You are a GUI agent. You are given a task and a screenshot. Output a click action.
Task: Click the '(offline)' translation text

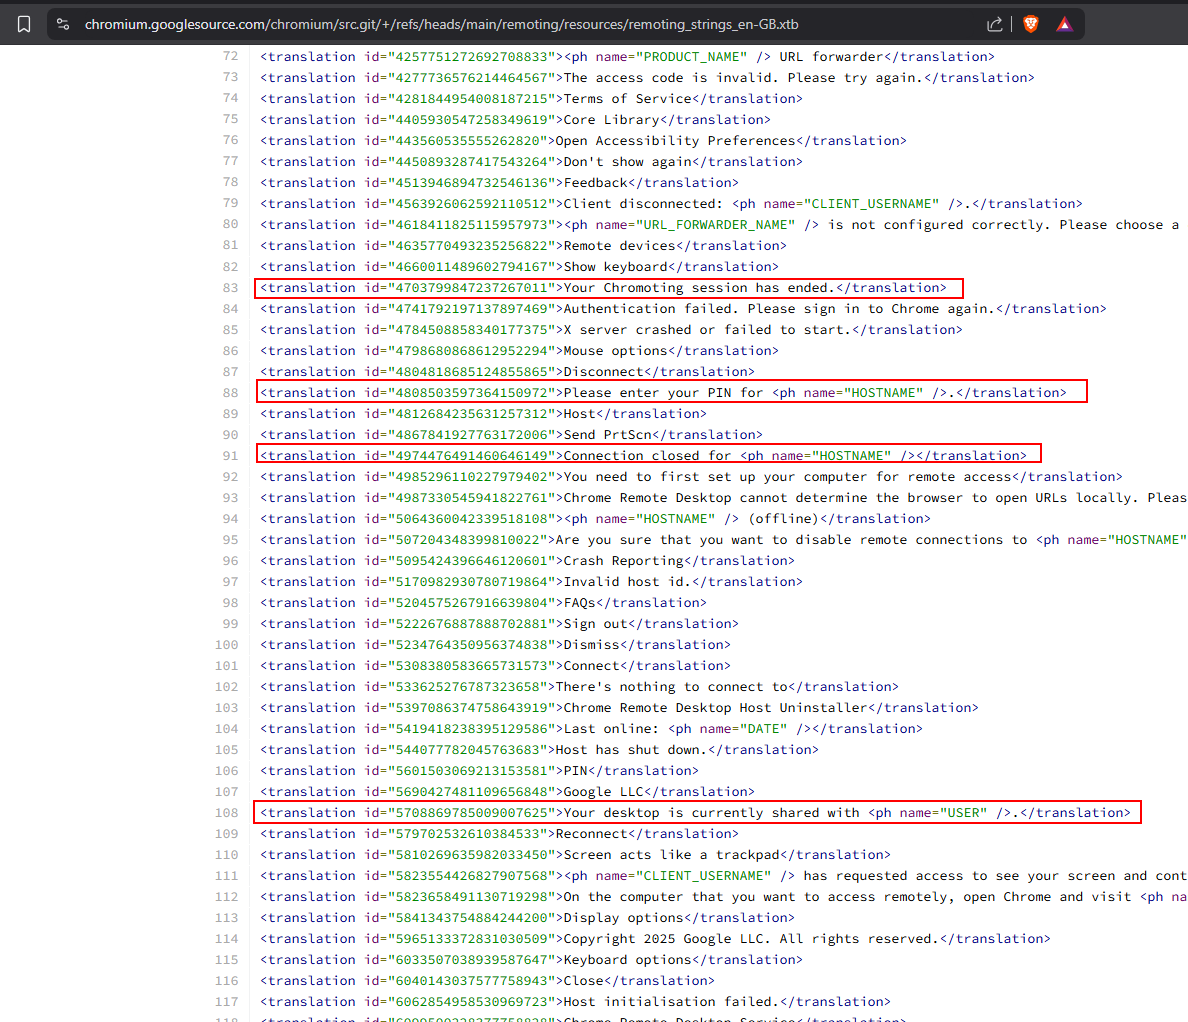pyautogui.click(x=783, y=519)
